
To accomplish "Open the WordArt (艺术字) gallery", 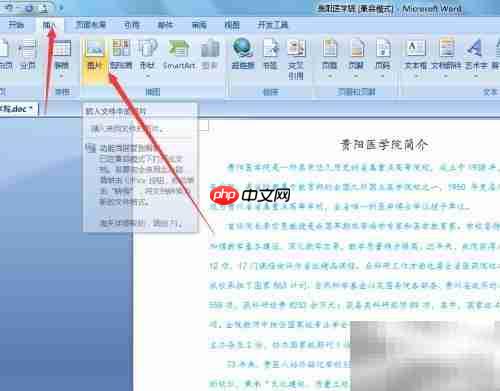I will 476,58.
